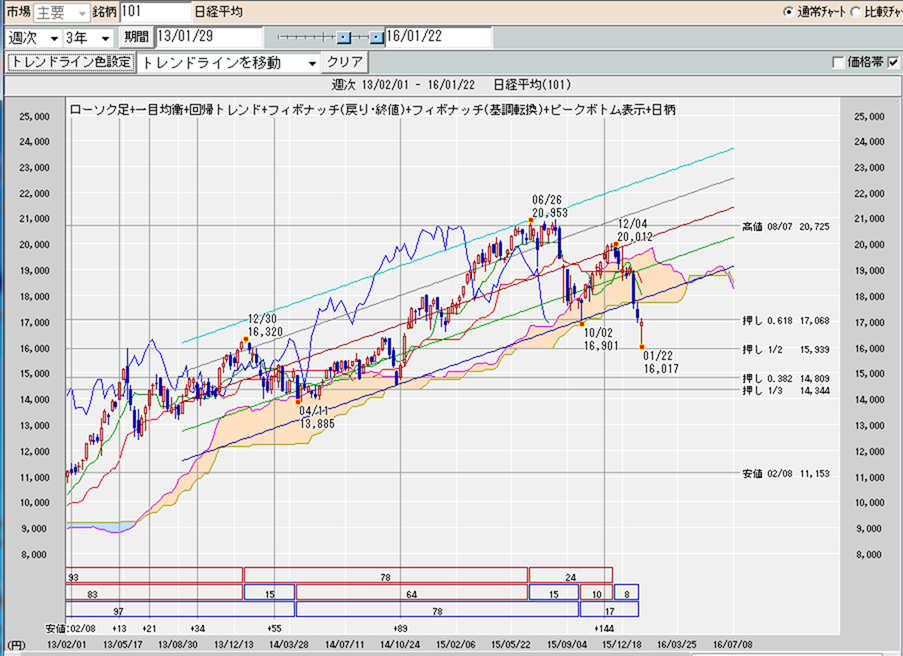
Task: Click the blue cycle box labeled 97
Action: pyautogui.click(x=180, y=609)
